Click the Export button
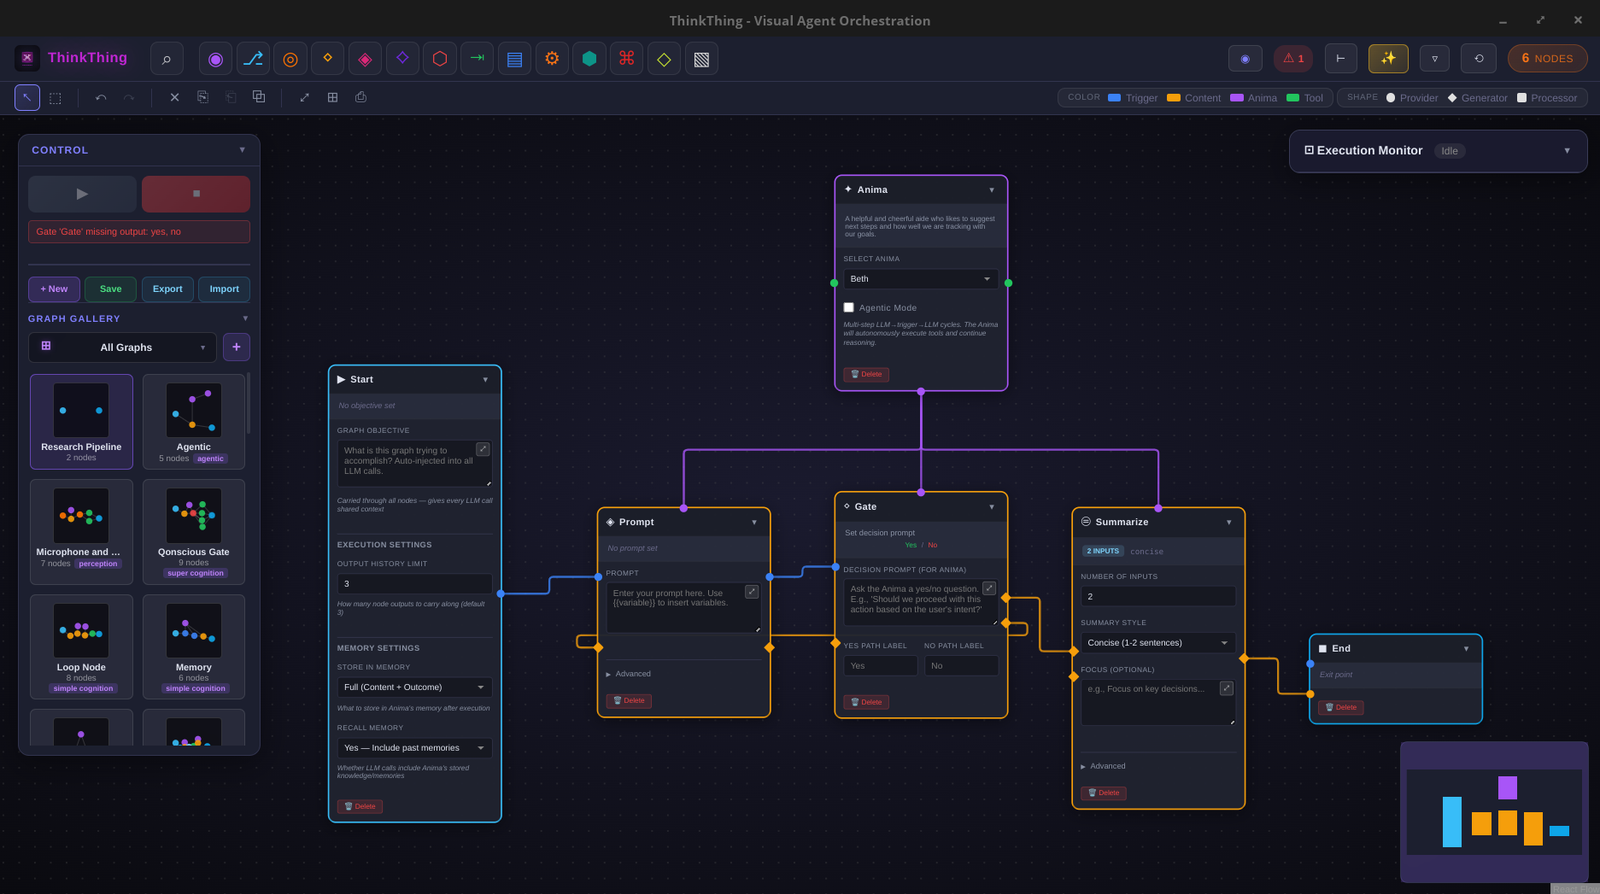 (x=168, y=289)
